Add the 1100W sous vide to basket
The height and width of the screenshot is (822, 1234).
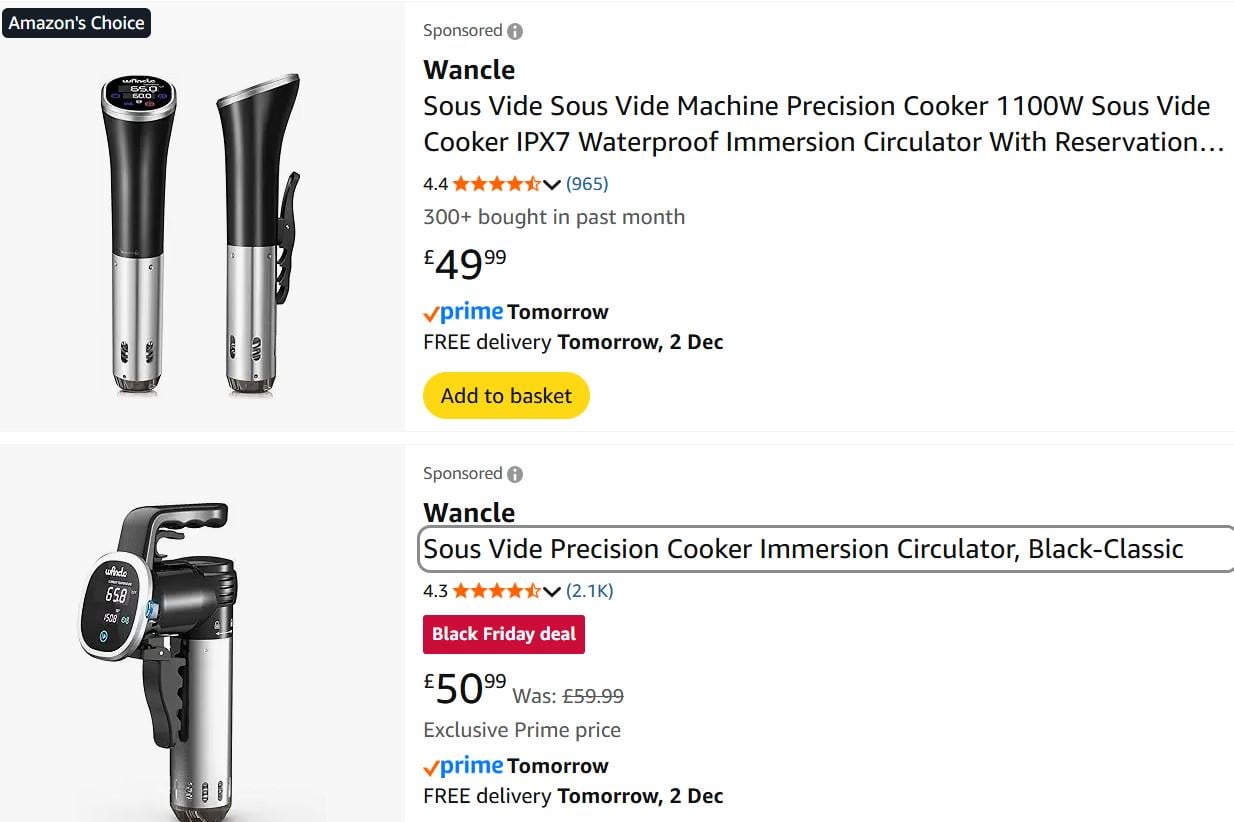click(506, 396)
